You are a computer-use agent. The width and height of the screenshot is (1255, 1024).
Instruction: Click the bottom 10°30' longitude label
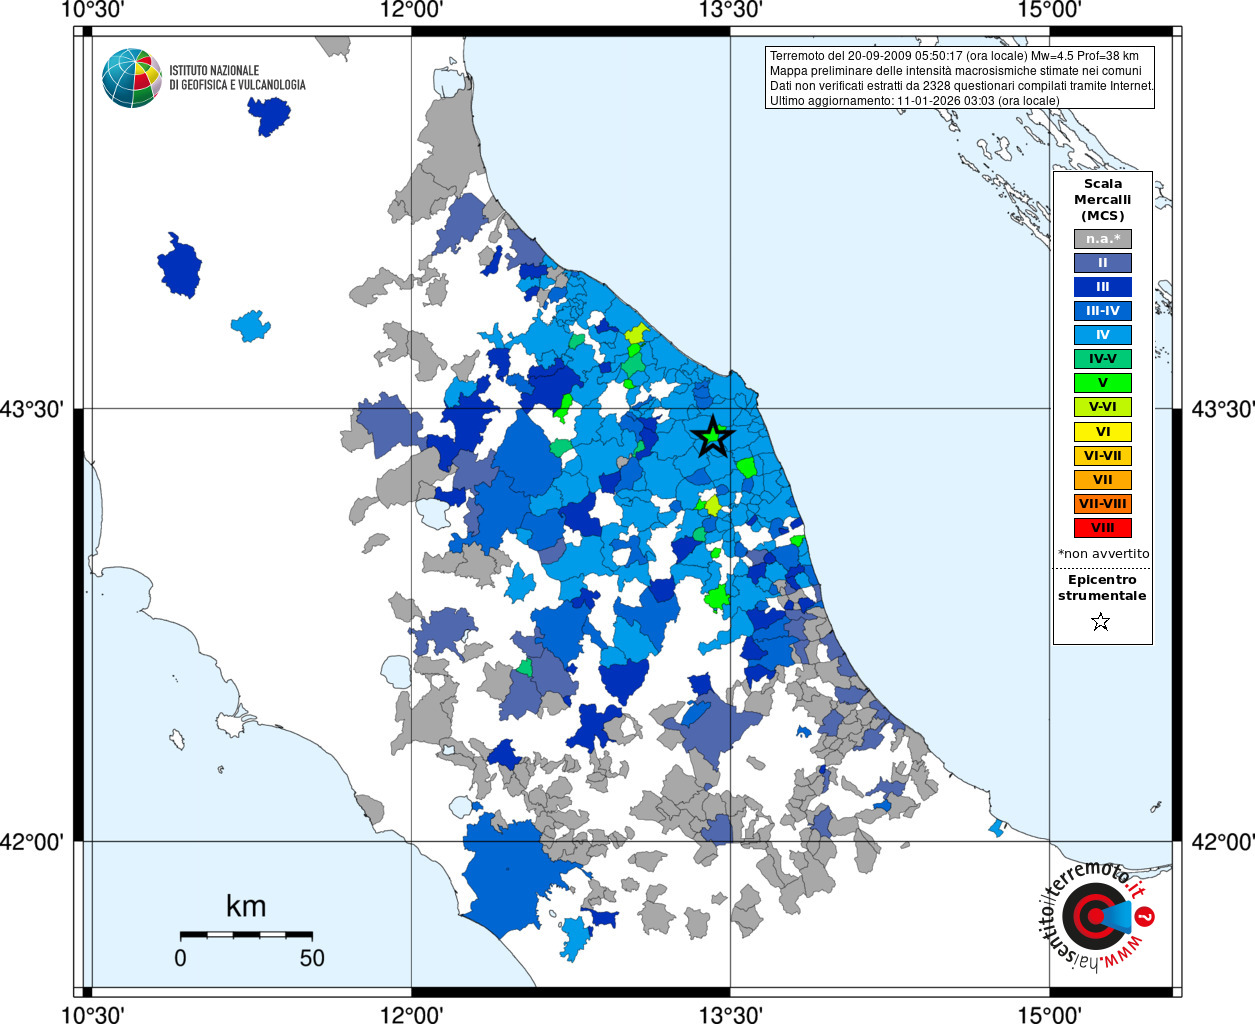[x=92, y=1015]
